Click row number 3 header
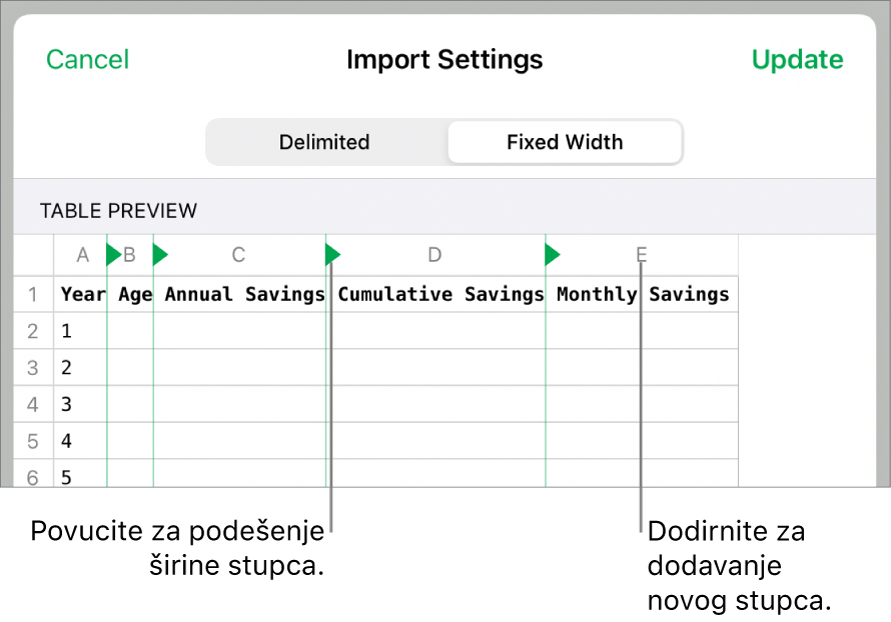 (33, 368)
